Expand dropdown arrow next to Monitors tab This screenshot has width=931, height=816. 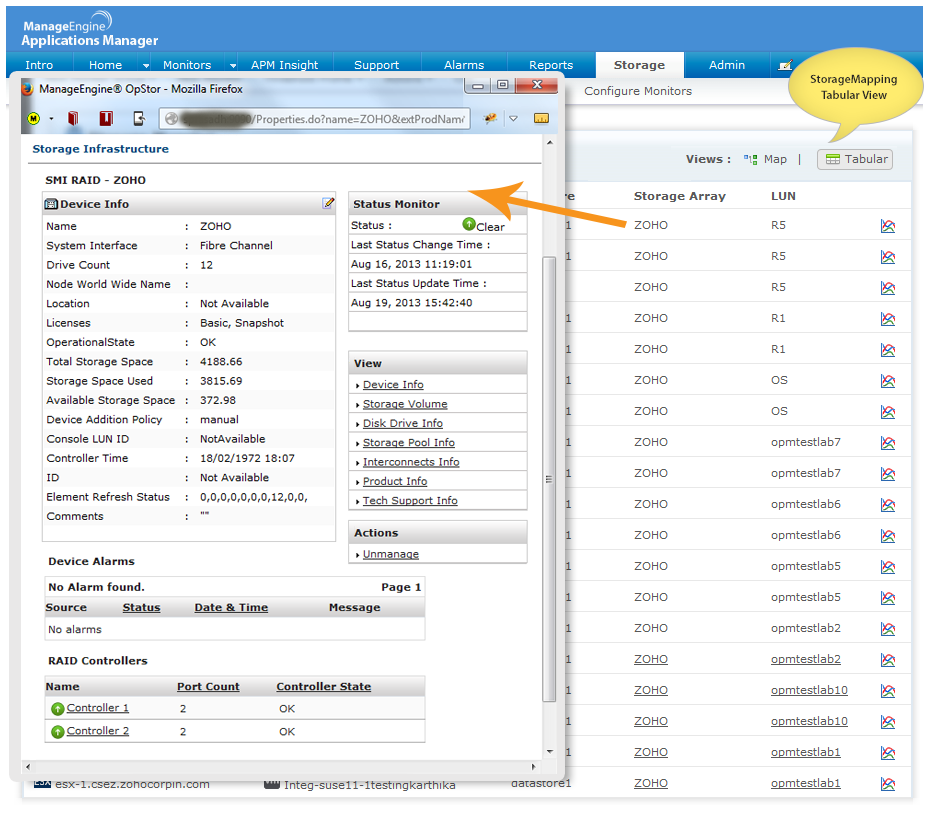coord(233,65)
